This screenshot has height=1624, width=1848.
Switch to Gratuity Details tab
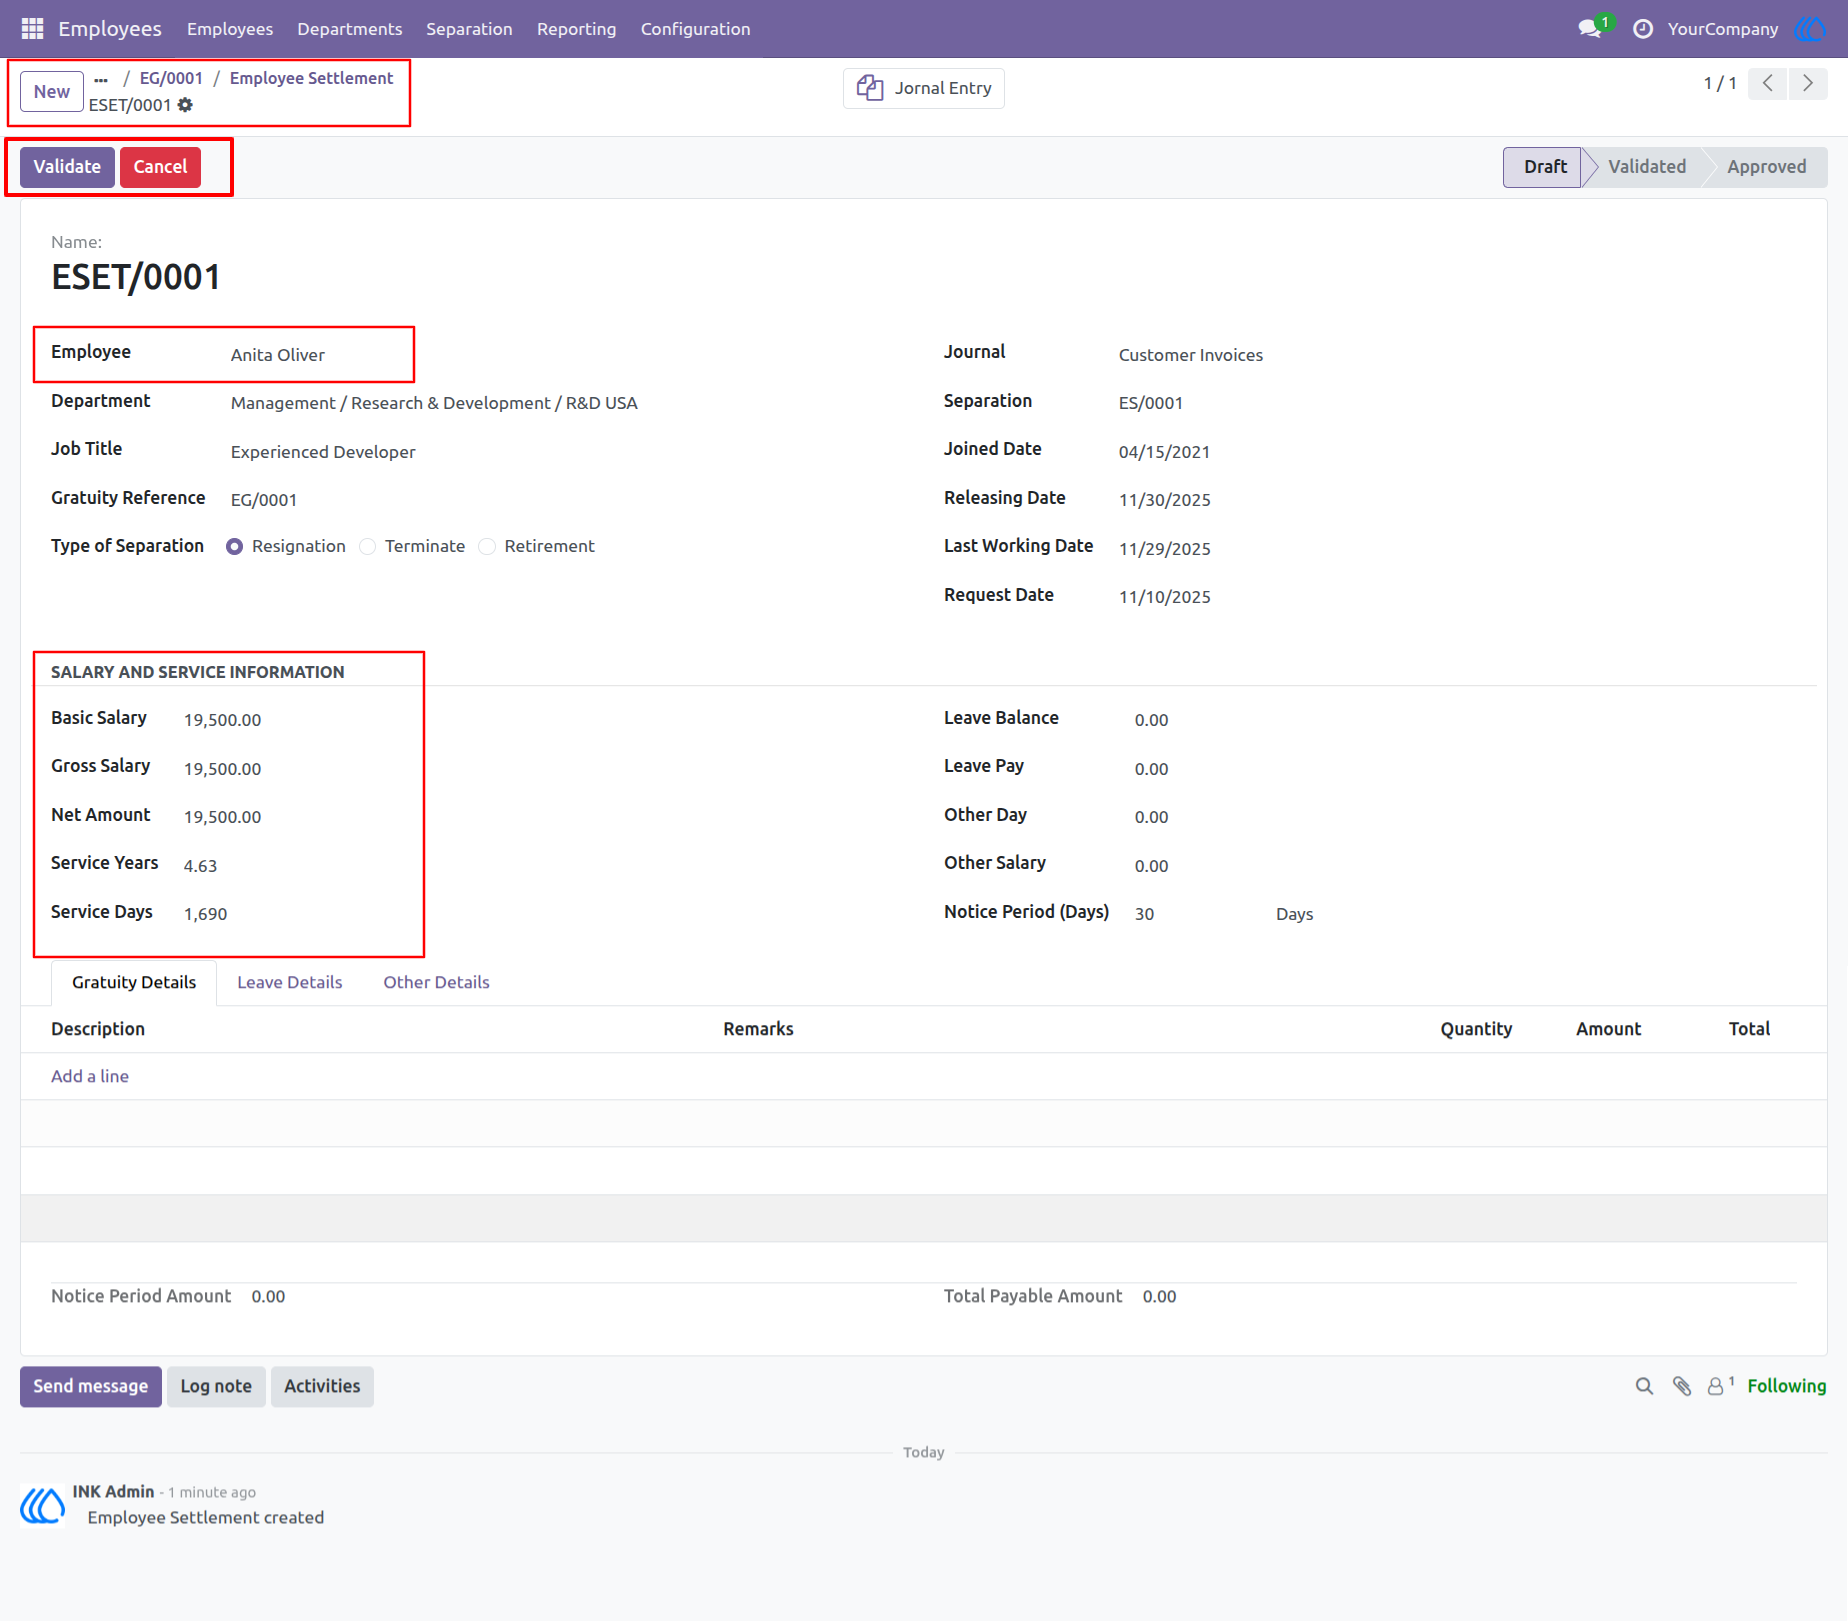tap(134, 983)
